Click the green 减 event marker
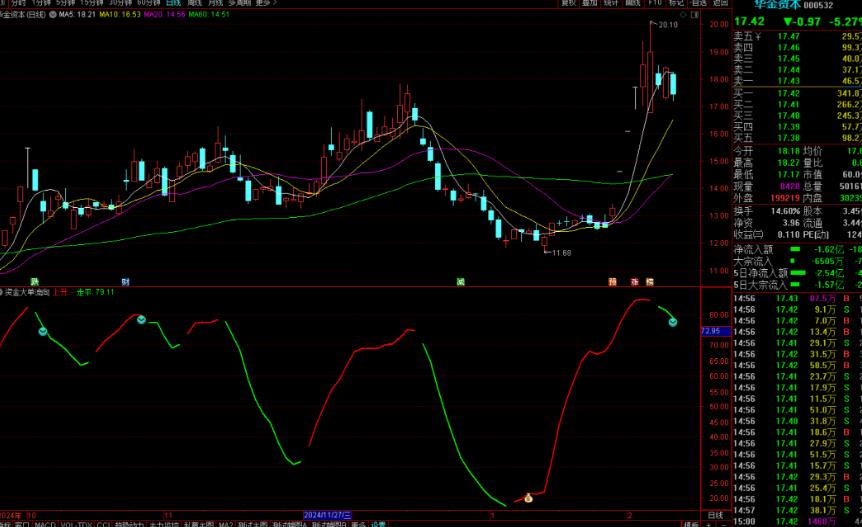The image size is (862, 527). tap(461, 281)
